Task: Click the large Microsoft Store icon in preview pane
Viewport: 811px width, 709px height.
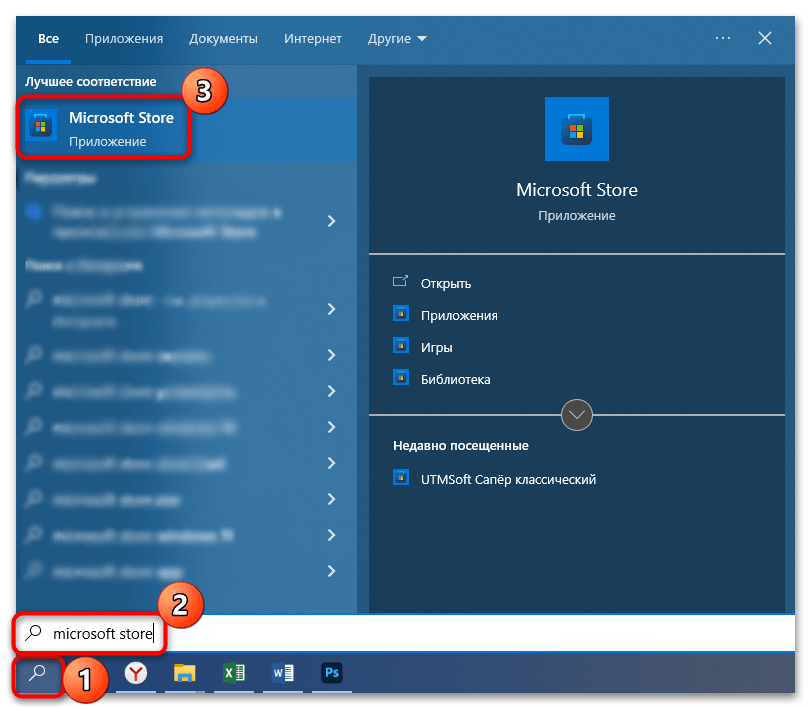Action: click(x=576, y=129)
